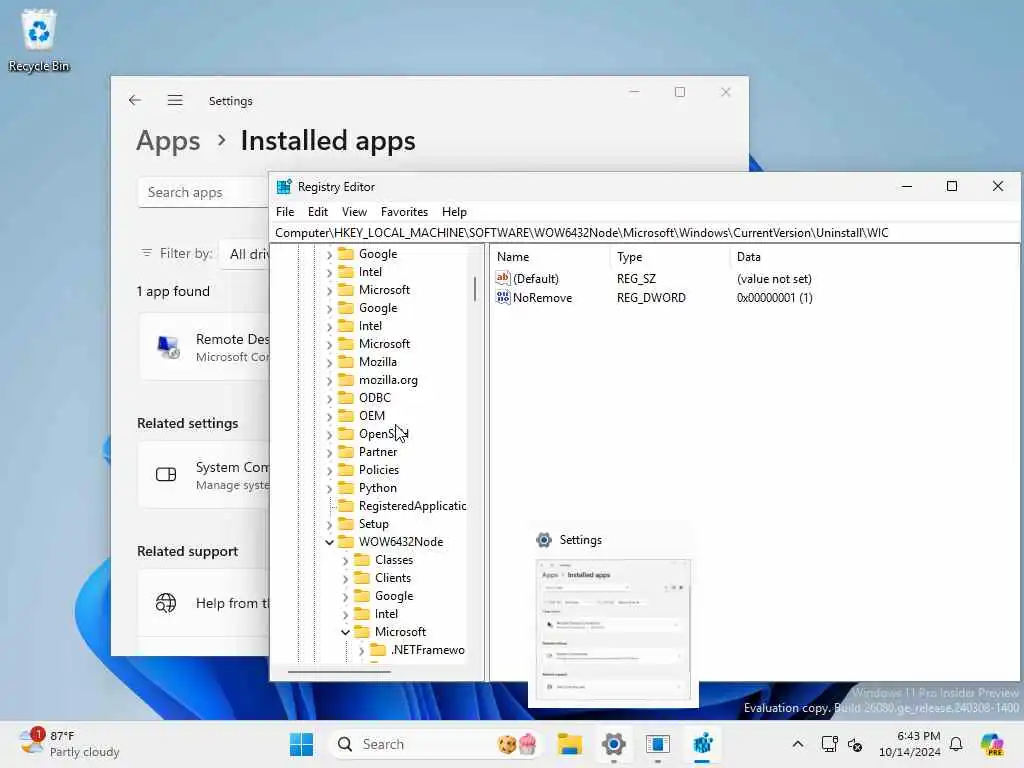Open the Filter by drives dropdown in Settings

click(x=245, y=254)
